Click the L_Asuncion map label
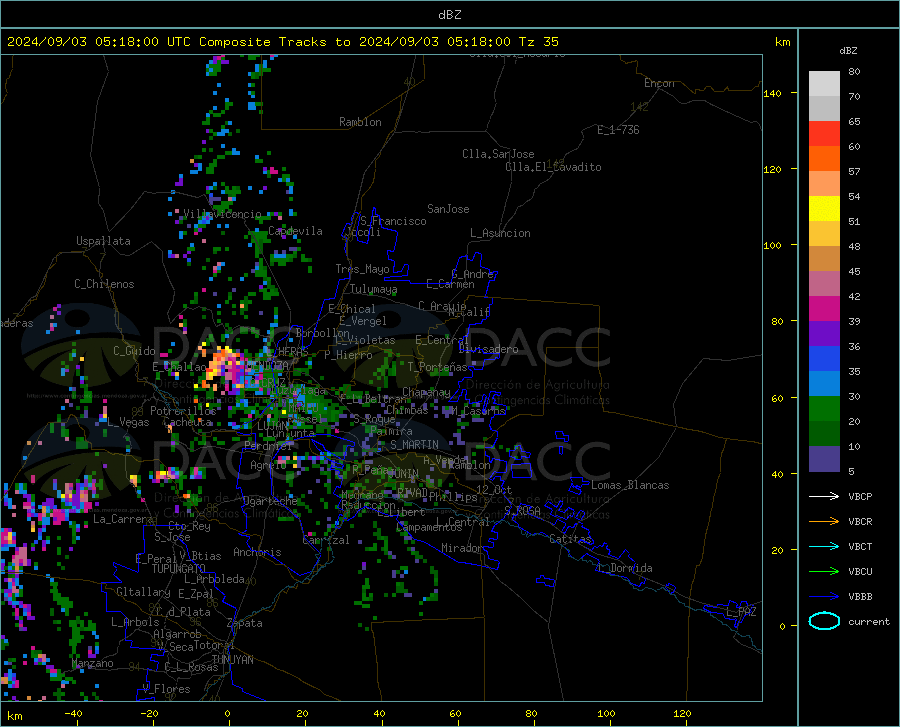The image size is (900, 727). (x=500, y=233)
